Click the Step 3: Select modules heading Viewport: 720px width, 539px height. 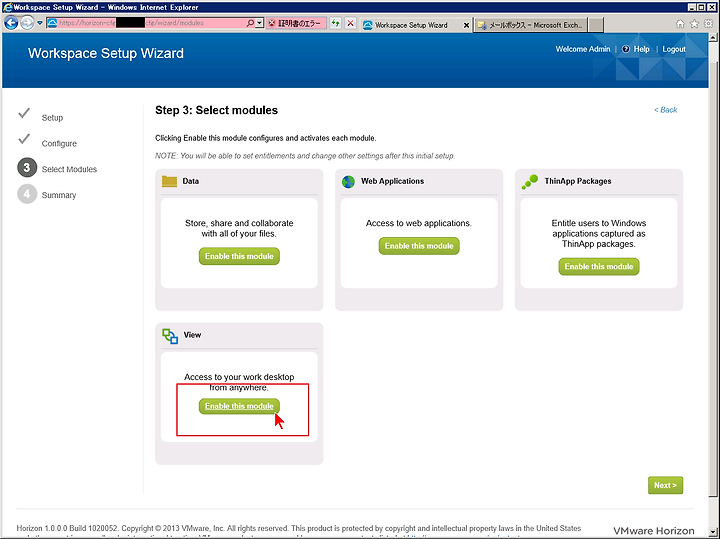[x=216, y=110]
